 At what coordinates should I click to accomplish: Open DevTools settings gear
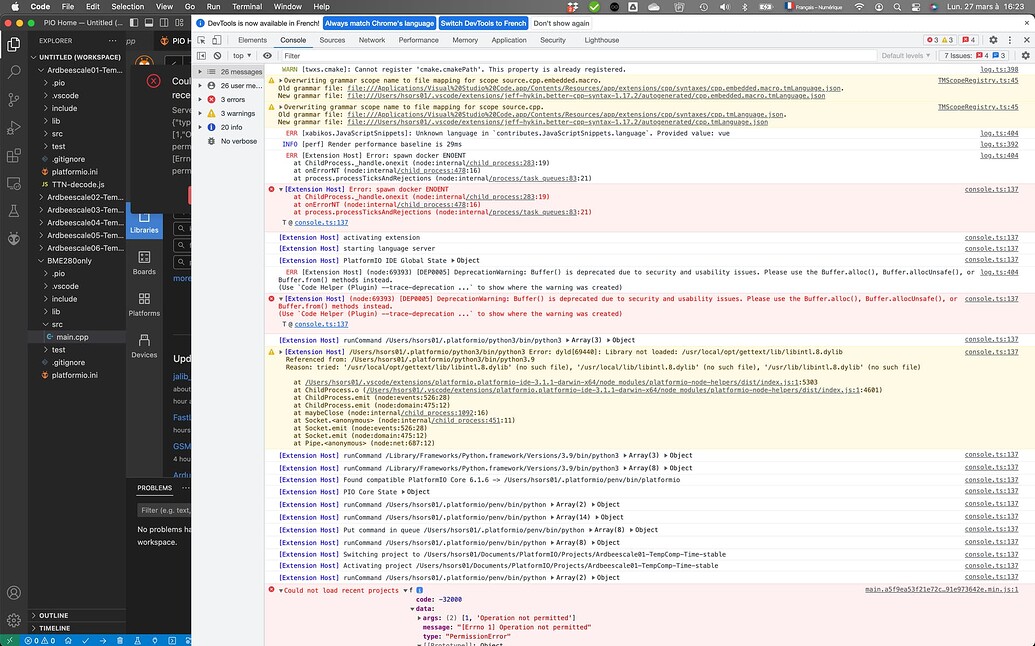coord(993,40)
